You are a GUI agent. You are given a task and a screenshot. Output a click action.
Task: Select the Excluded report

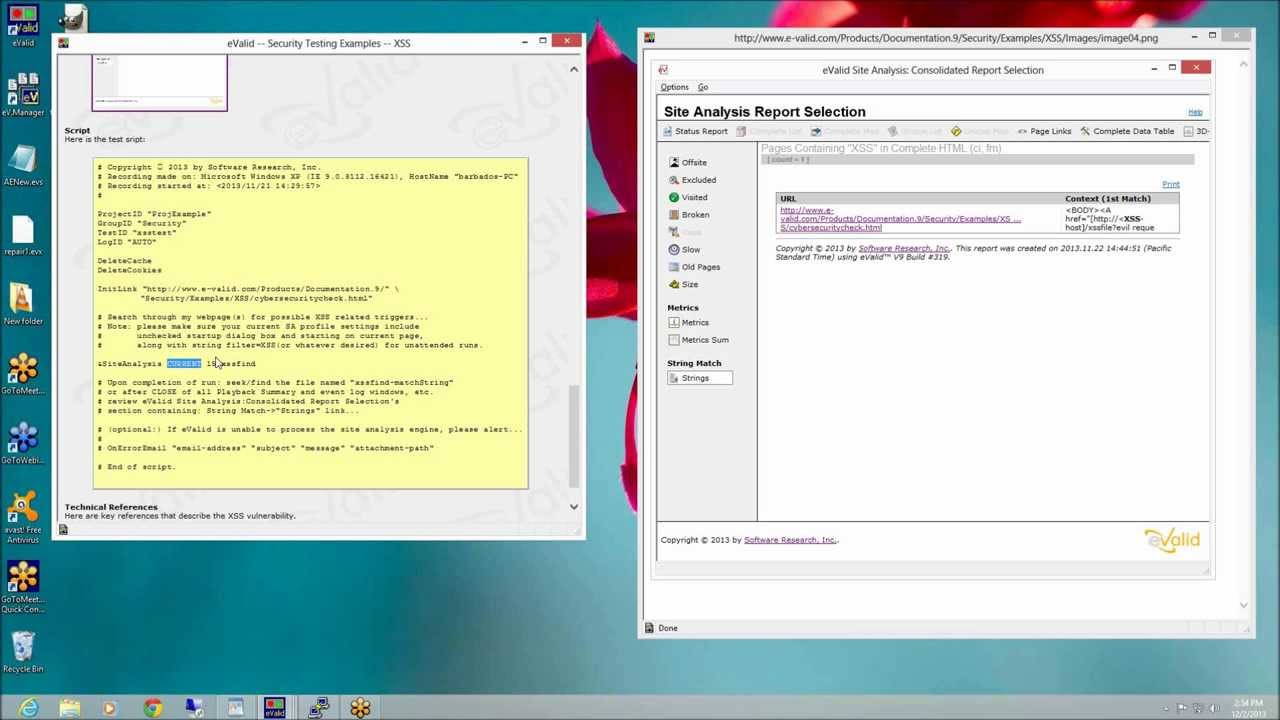point(692,180)
